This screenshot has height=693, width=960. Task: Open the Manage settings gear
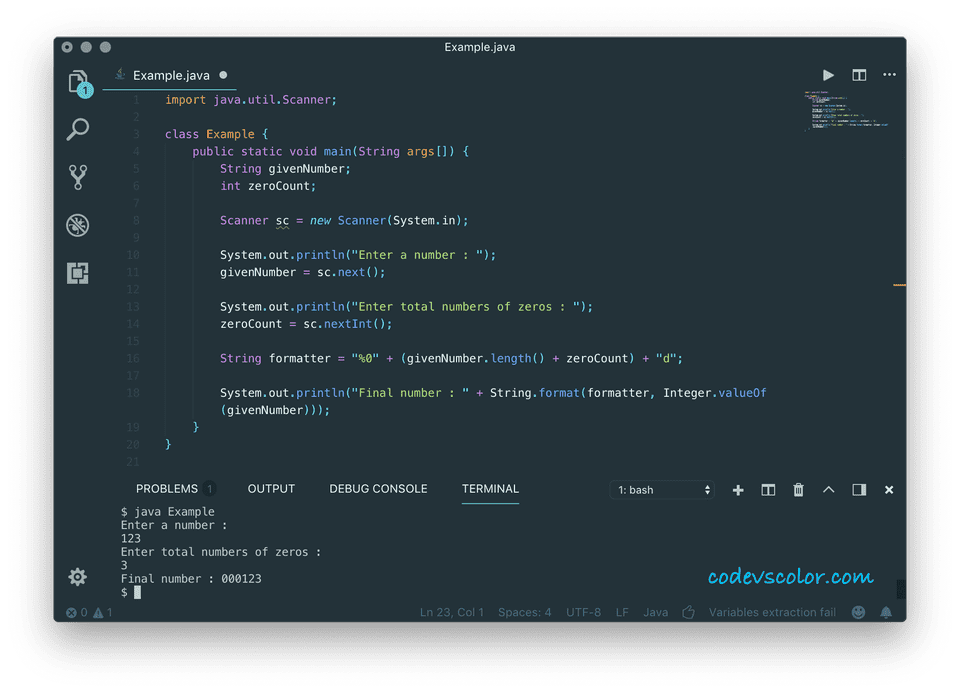point(78,577)
